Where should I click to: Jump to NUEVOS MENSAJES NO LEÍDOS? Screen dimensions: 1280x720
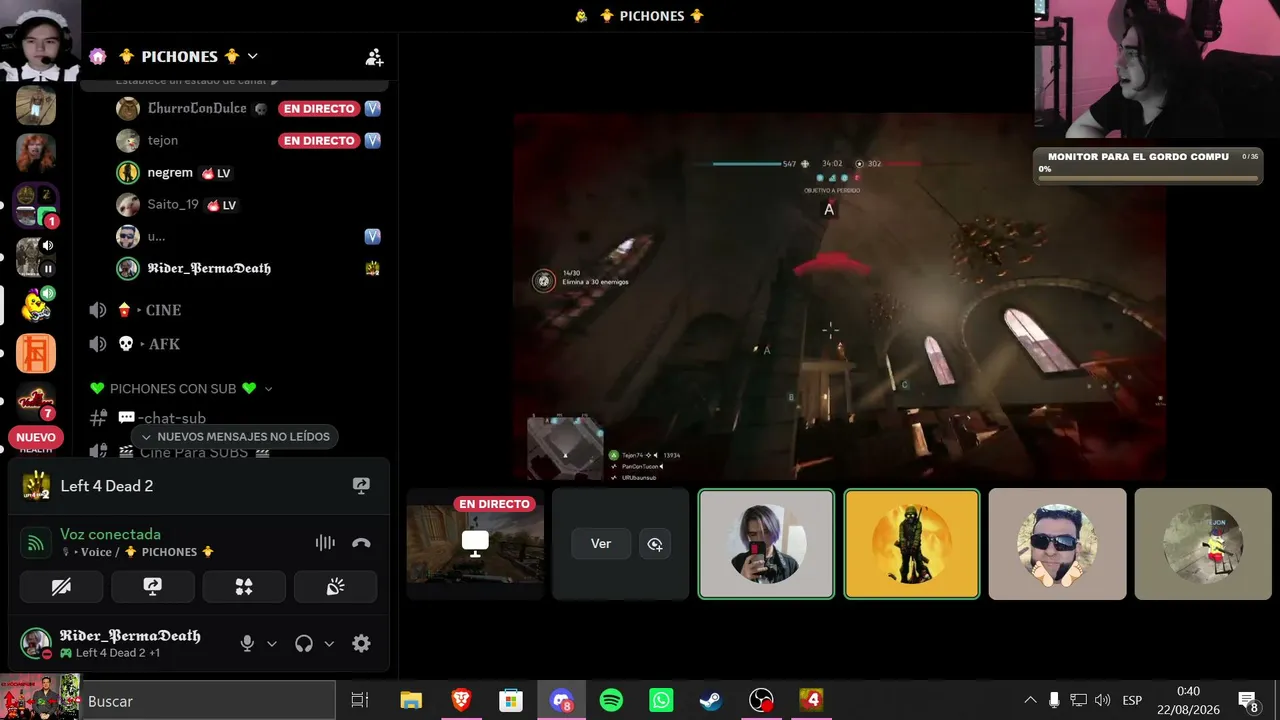coord(235,436)
